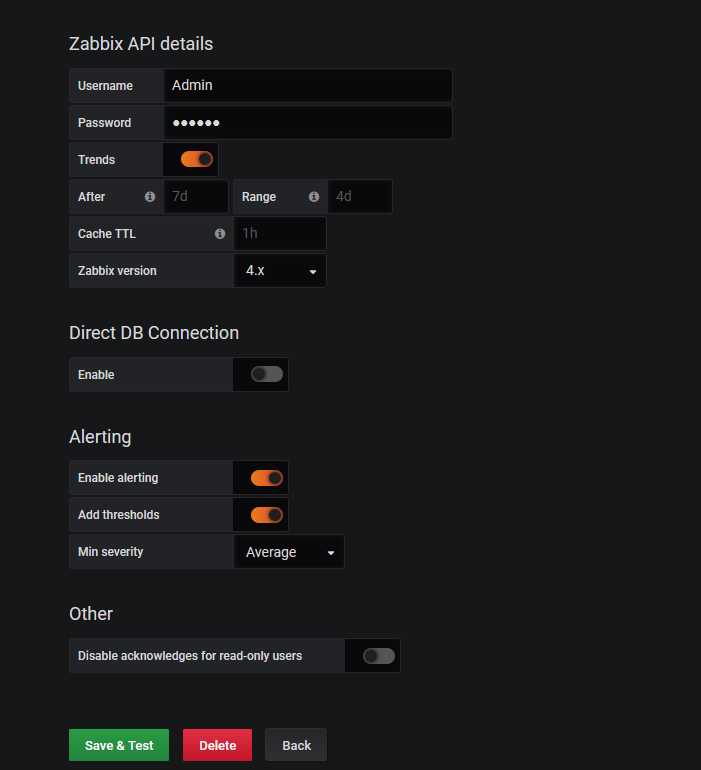
Task: Click the After 7d input field
Action: click(196, 196)
